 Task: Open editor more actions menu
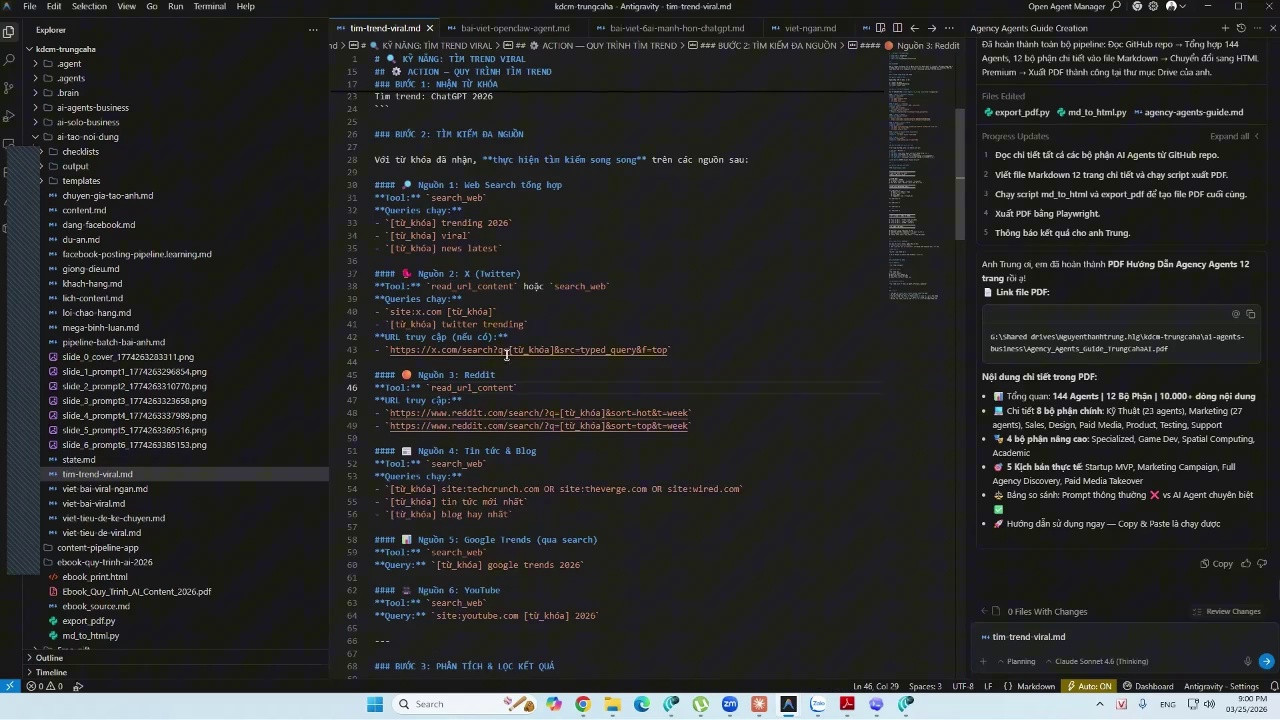pos(948,28)
